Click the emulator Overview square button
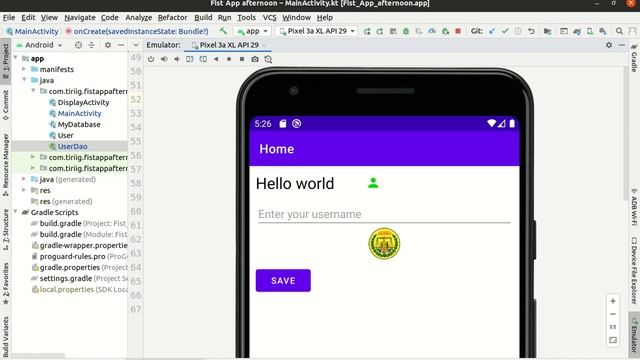The image size is (640, 360). click(242, 59)
